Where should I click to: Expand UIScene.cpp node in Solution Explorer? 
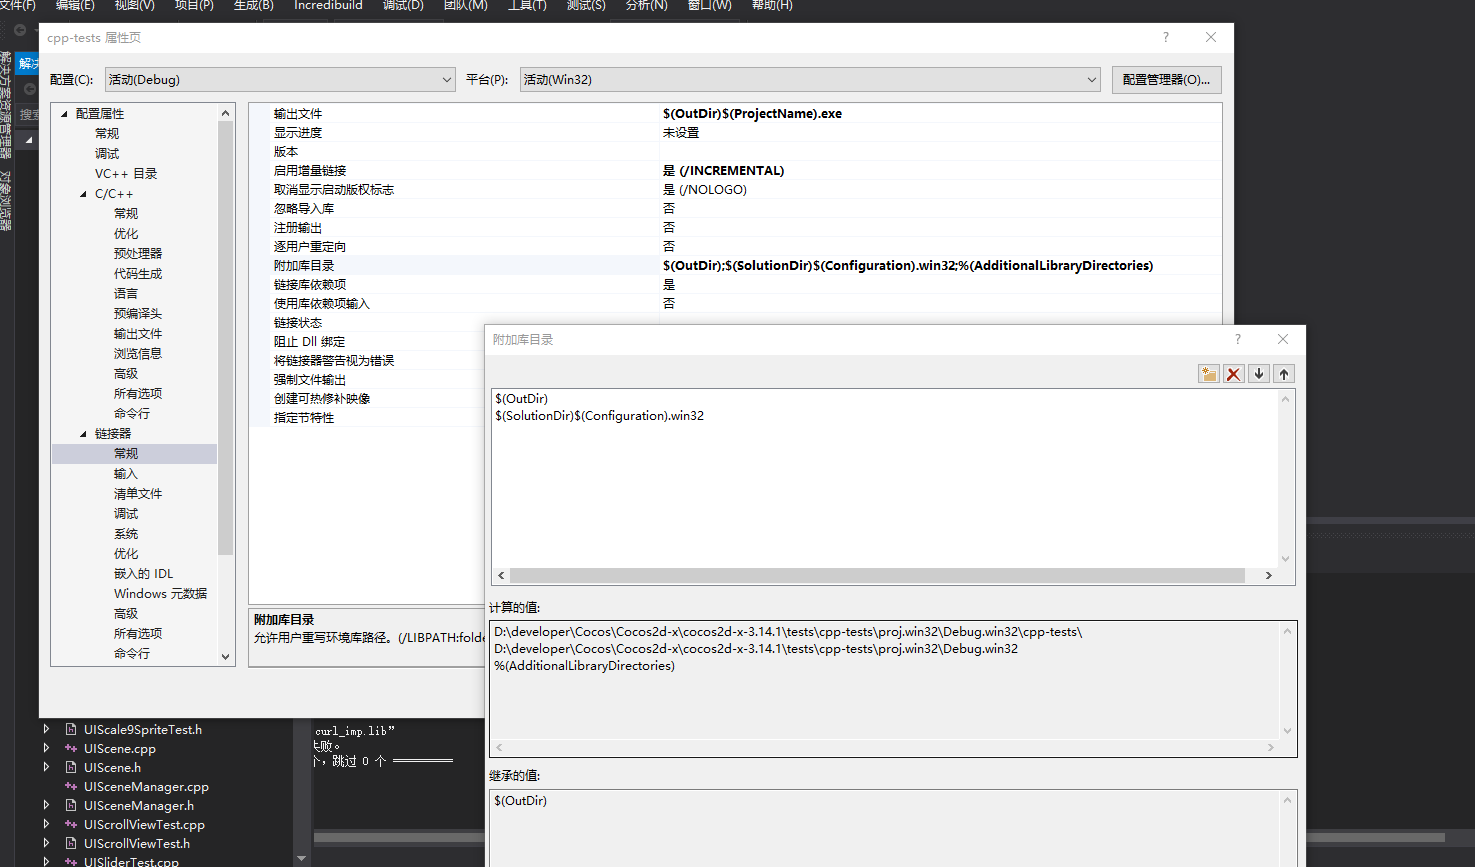click(46, 749)
